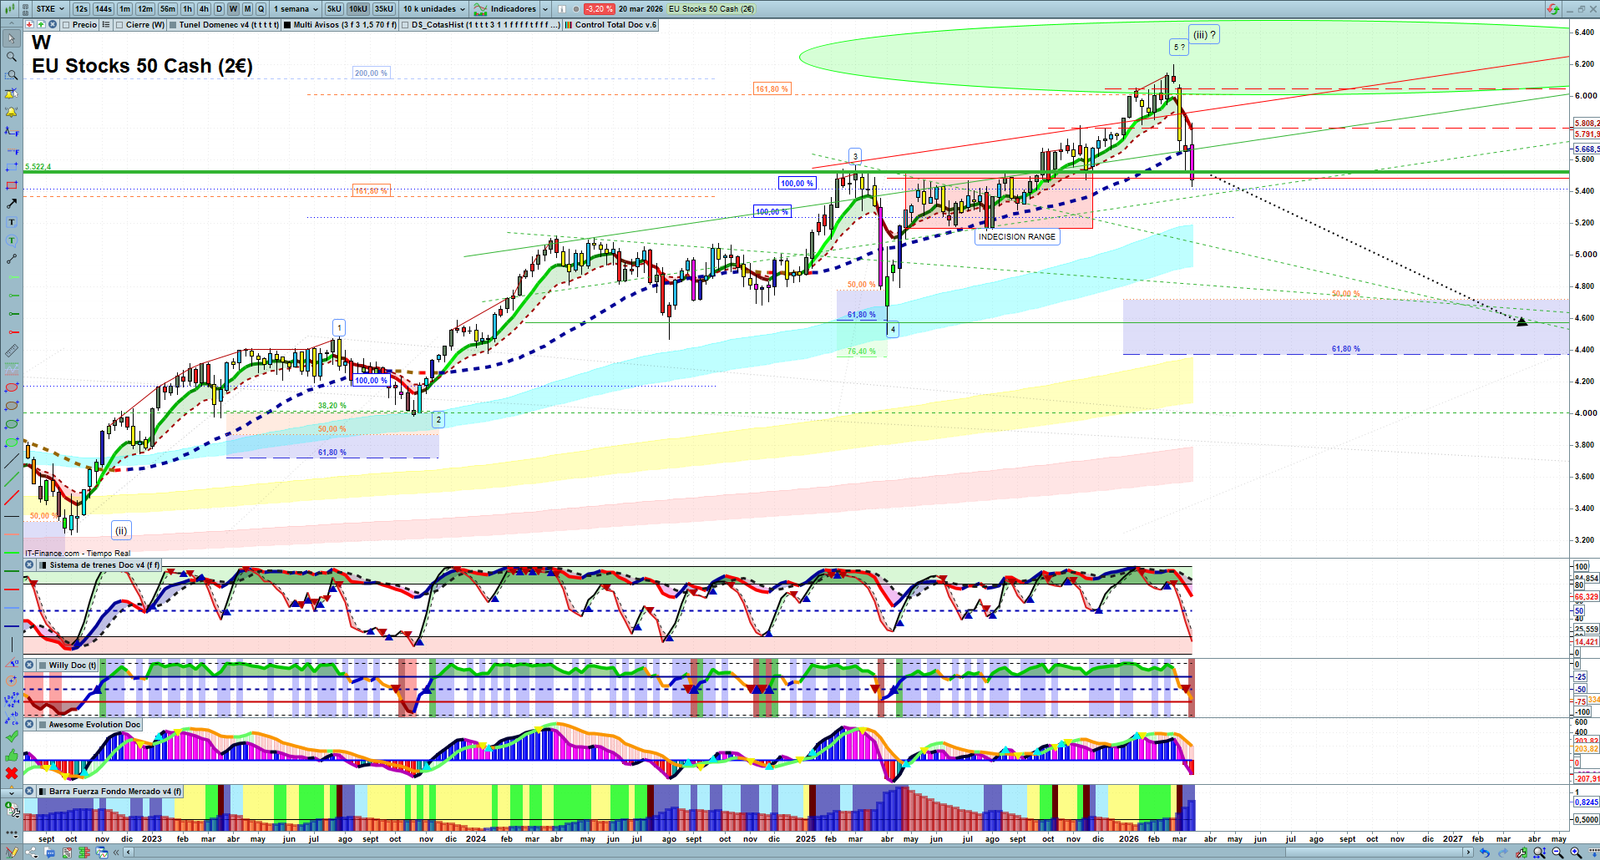This screenshot has width=1600, height=860.
Task: Click the green plus icon beside Precio
Action: point(40,24)
